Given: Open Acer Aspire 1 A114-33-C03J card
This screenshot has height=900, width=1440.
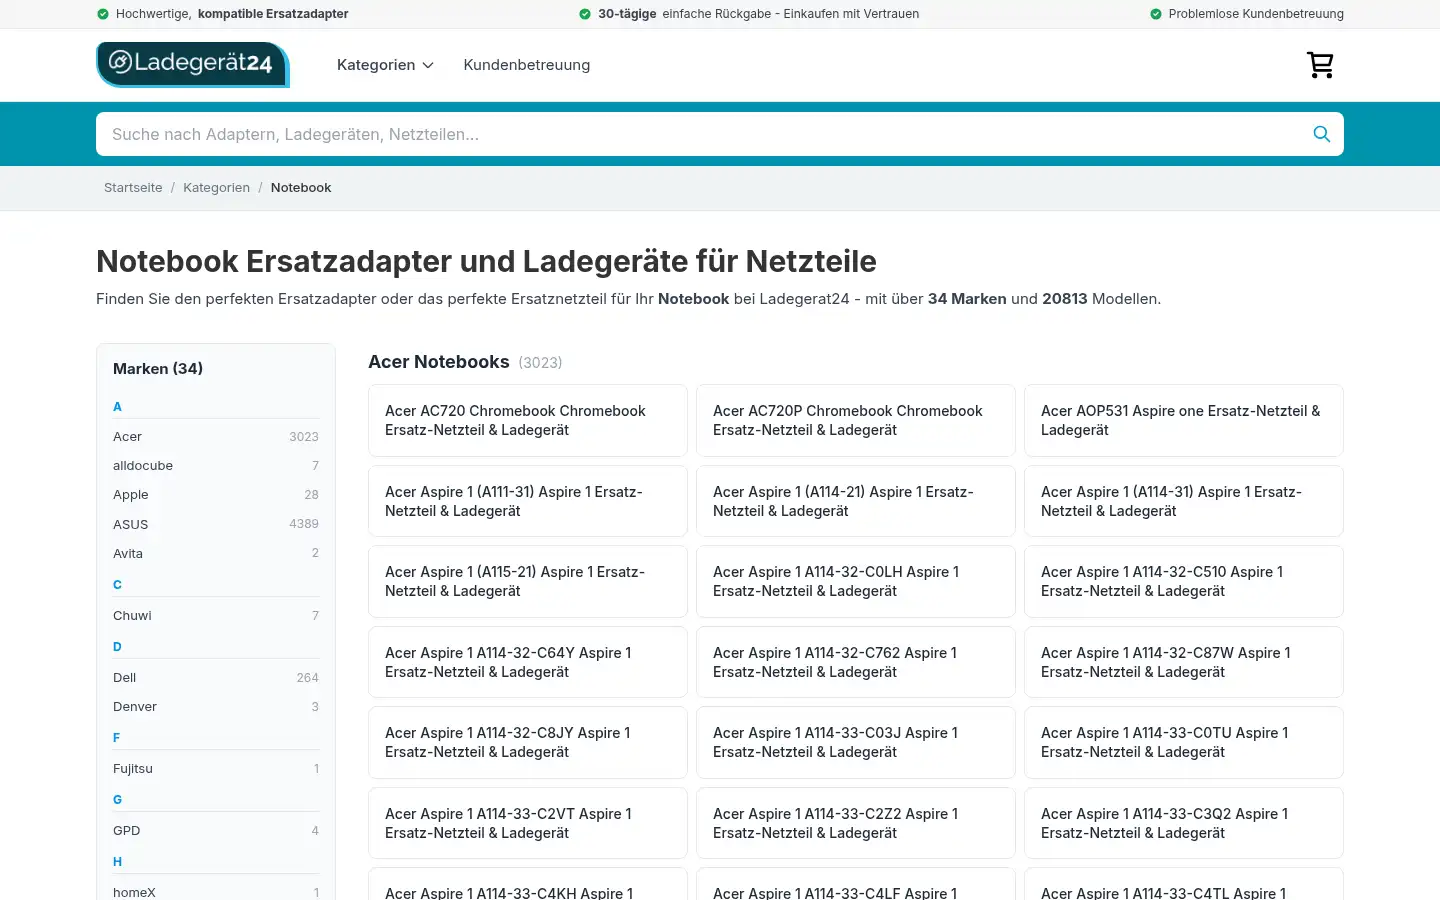Looking at the screenshot, I should [x=856, y=743].
